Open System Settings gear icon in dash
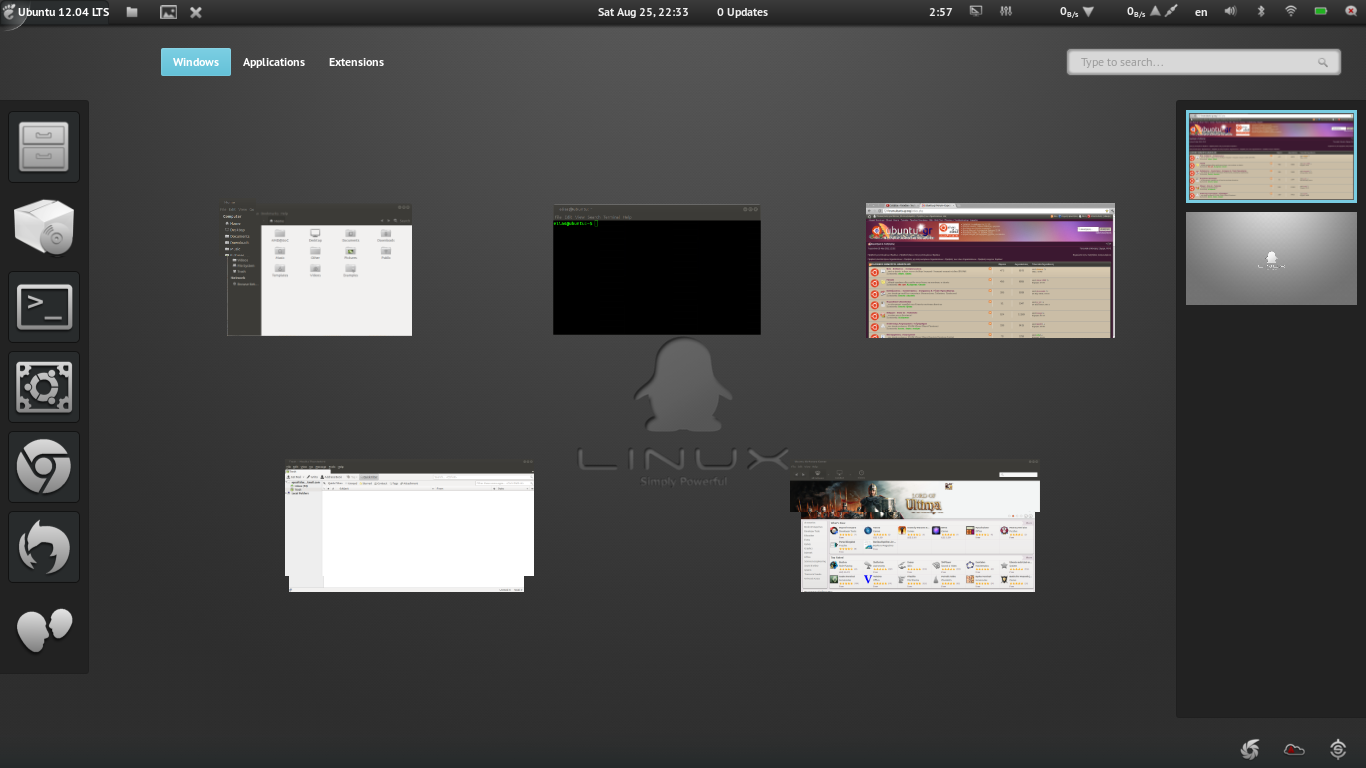This screenshot has width=1366, height=768. point(44,387)
